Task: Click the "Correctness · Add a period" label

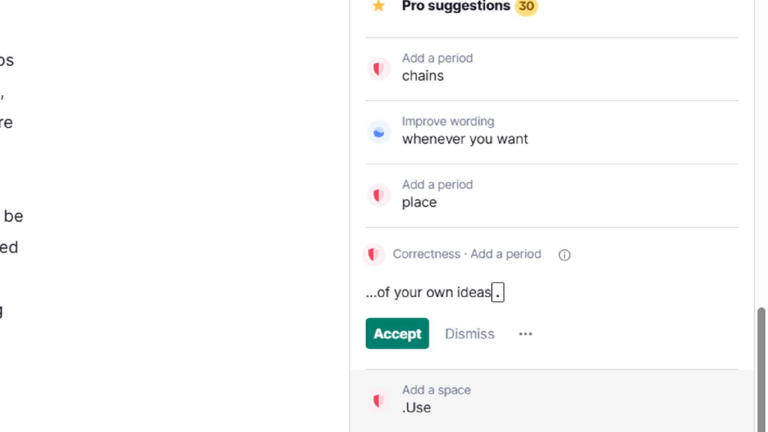Action: (466, 254)
